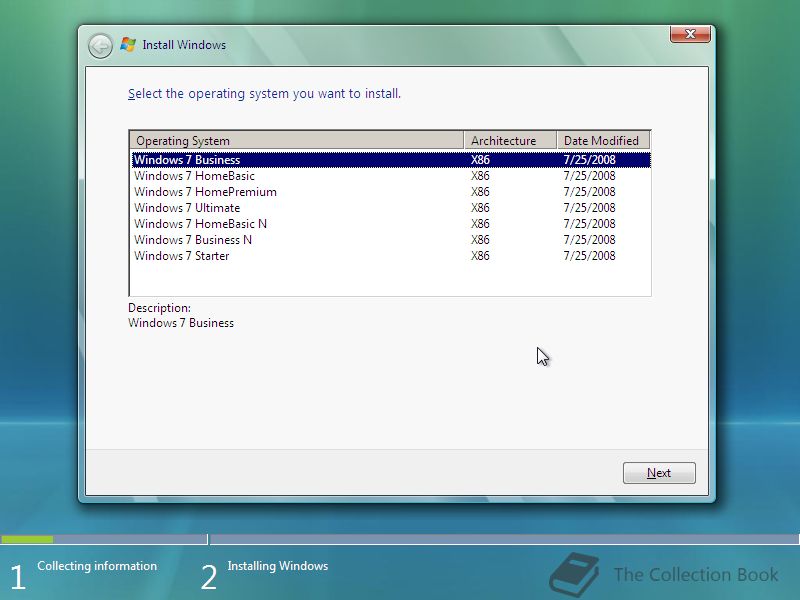Click 7/25/2008 in the Windows 7 Starter row
Image resolution: width=800 pixels, height=600 pixels.
tap(589, 256)
